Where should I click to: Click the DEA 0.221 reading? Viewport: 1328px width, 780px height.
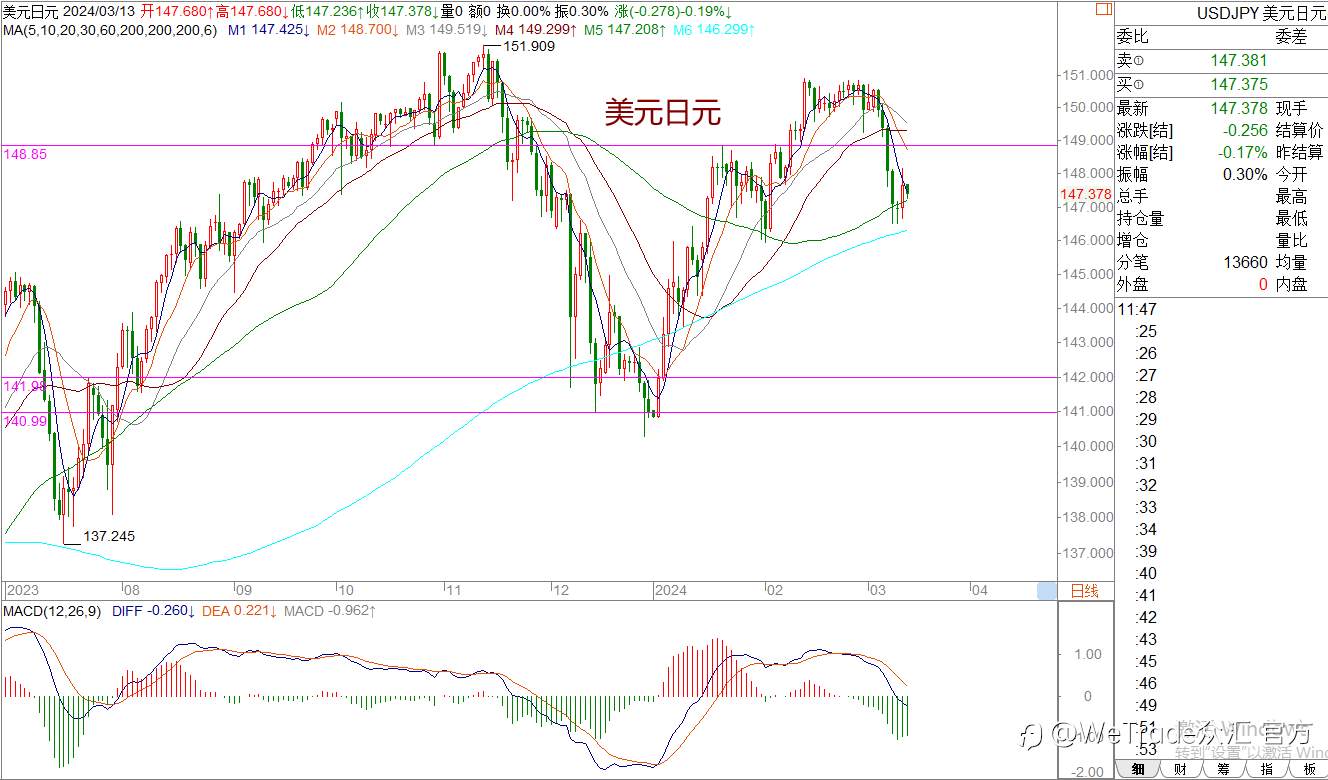pyautogui.click(x=240, y=610)
